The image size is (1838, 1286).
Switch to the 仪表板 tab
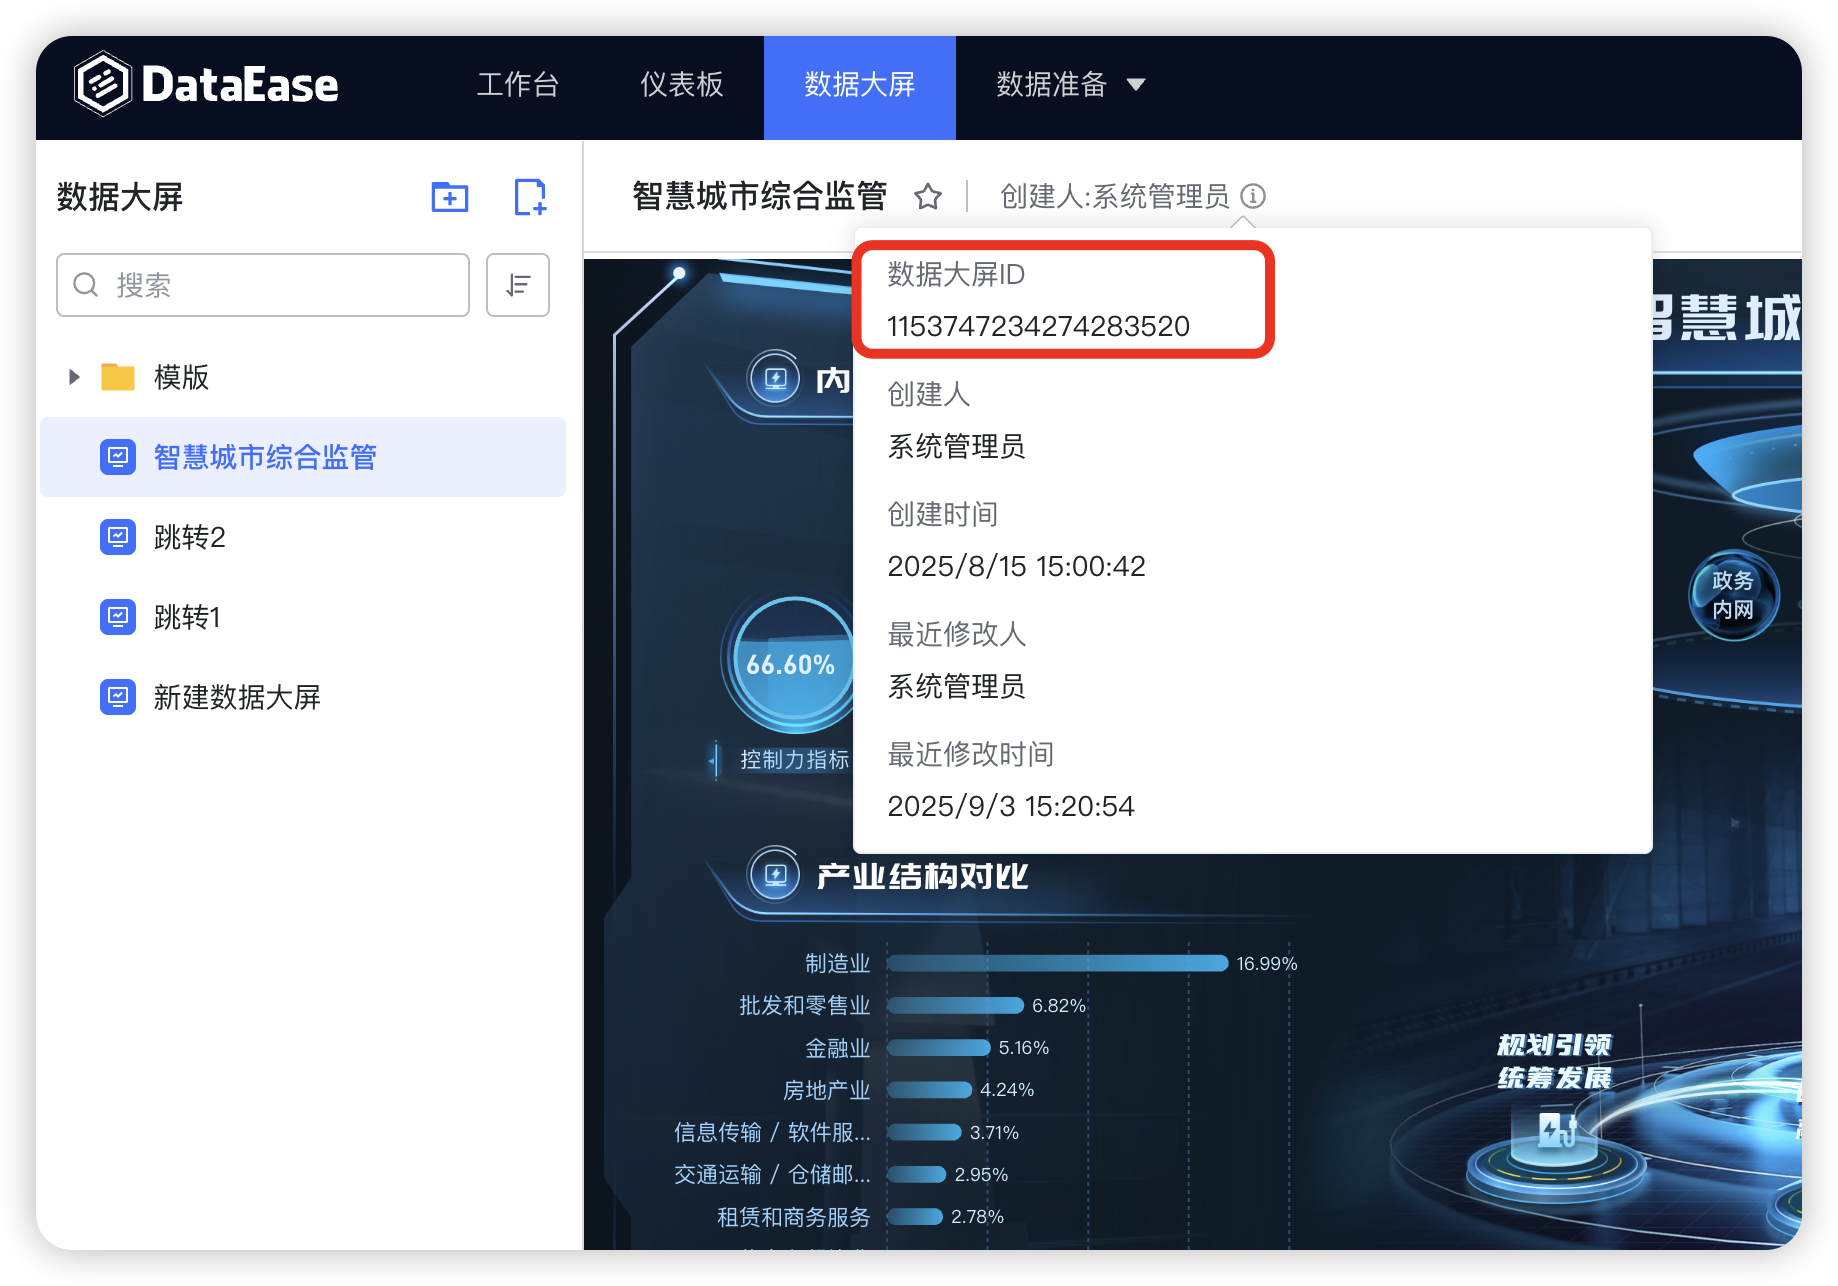pos(681,85)
